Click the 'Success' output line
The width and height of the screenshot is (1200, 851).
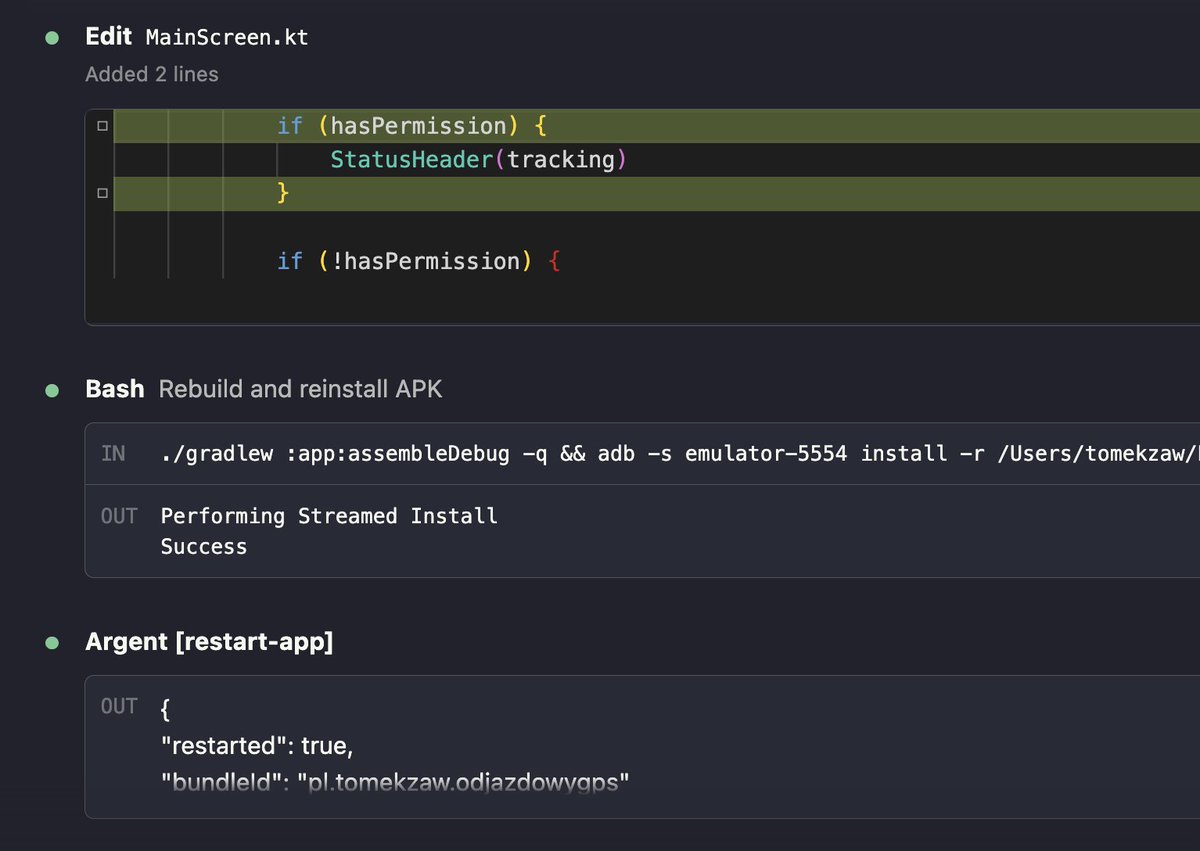click(x=204, y=546)
